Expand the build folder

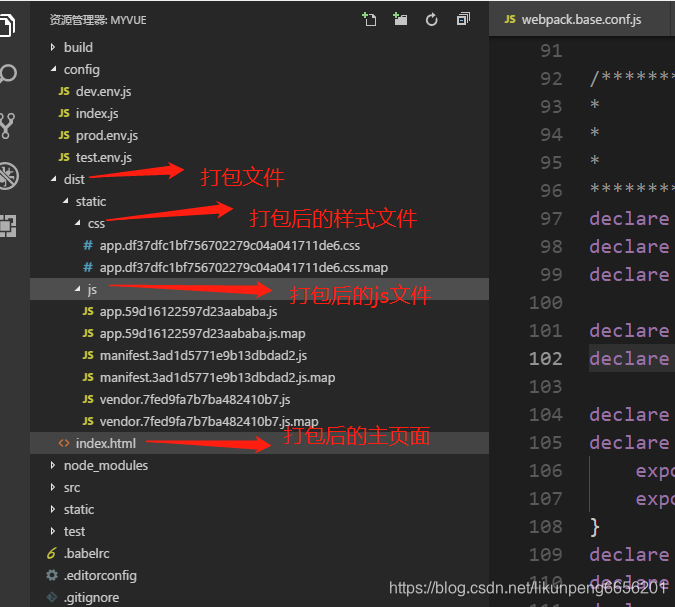tap(259, 47)
